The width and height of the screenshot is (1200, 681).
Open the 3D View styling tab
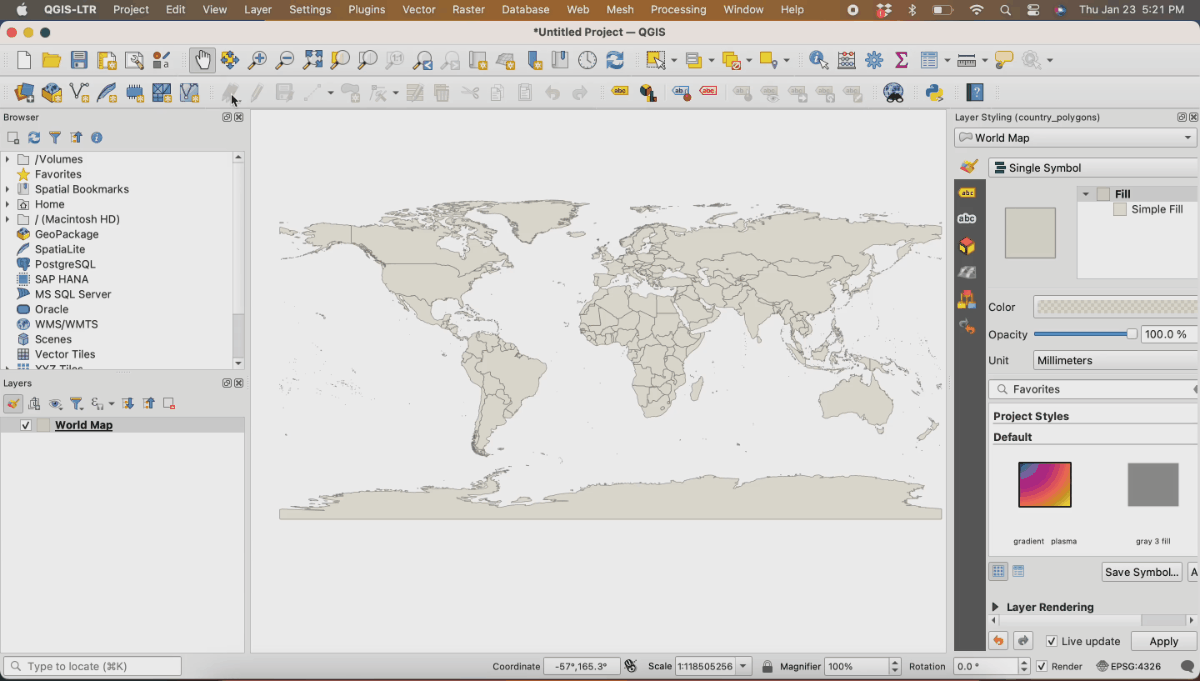966,245
